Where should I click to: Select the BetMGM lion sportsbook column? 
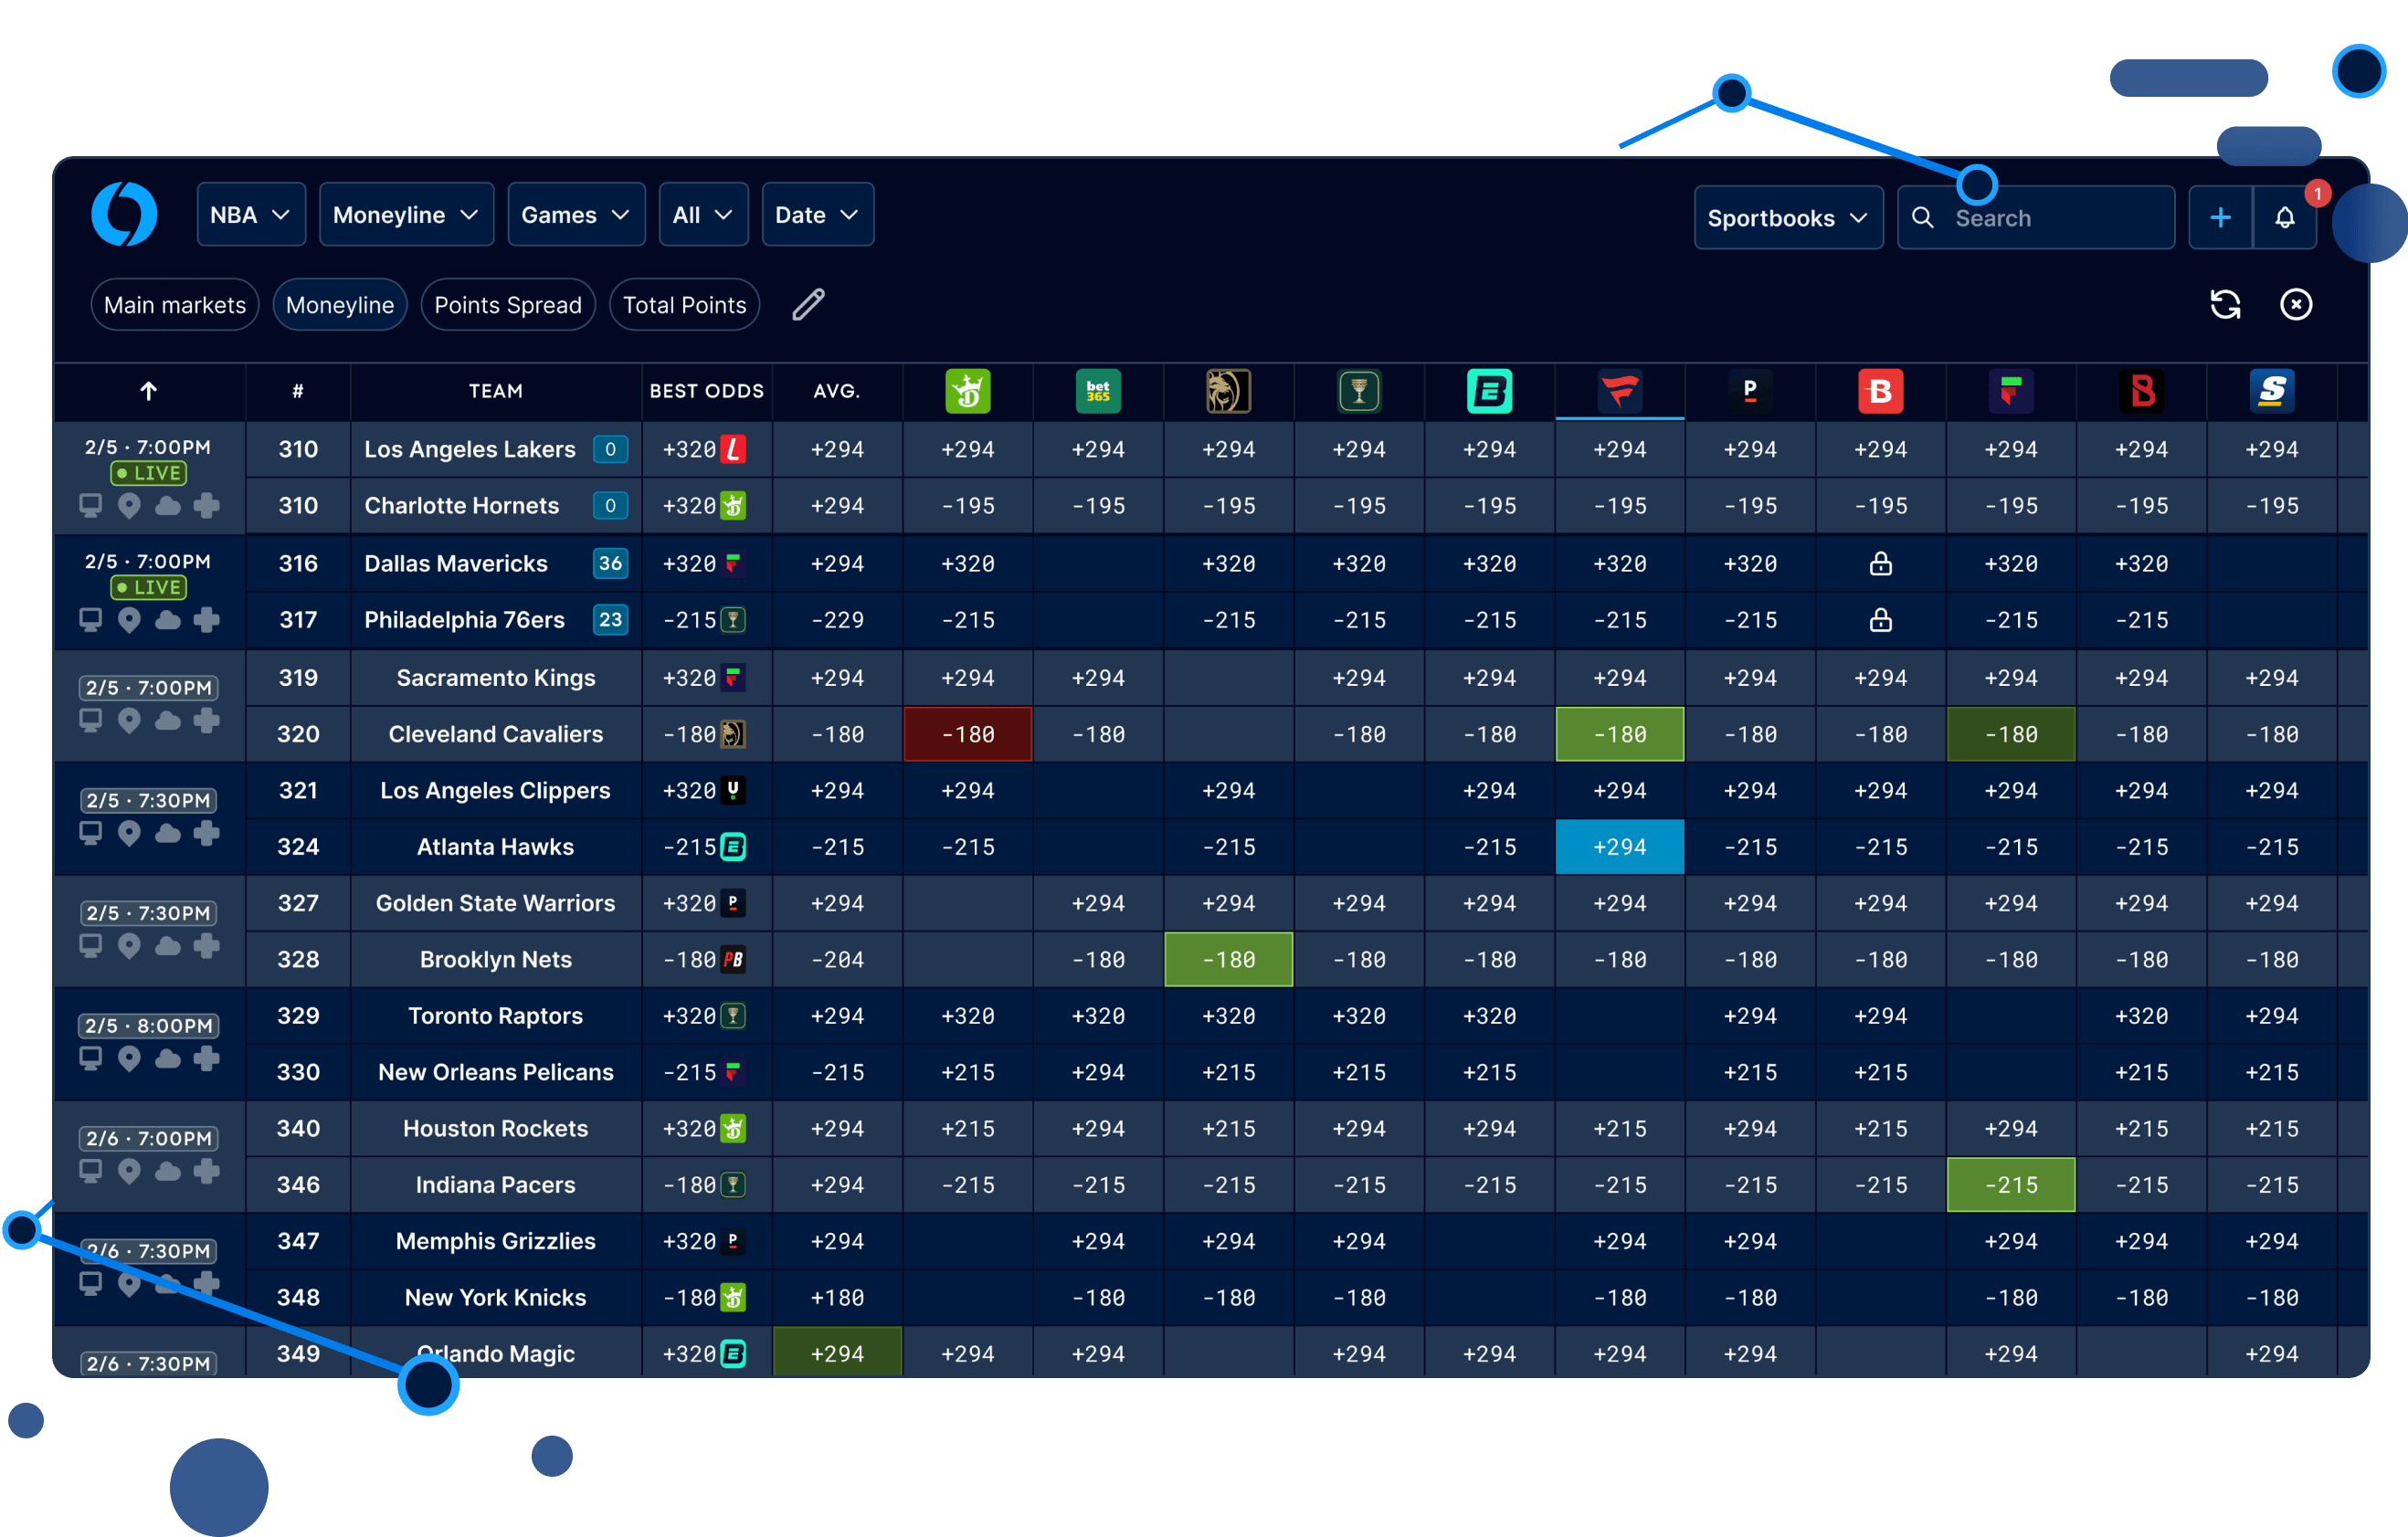tap(1228, 391)
